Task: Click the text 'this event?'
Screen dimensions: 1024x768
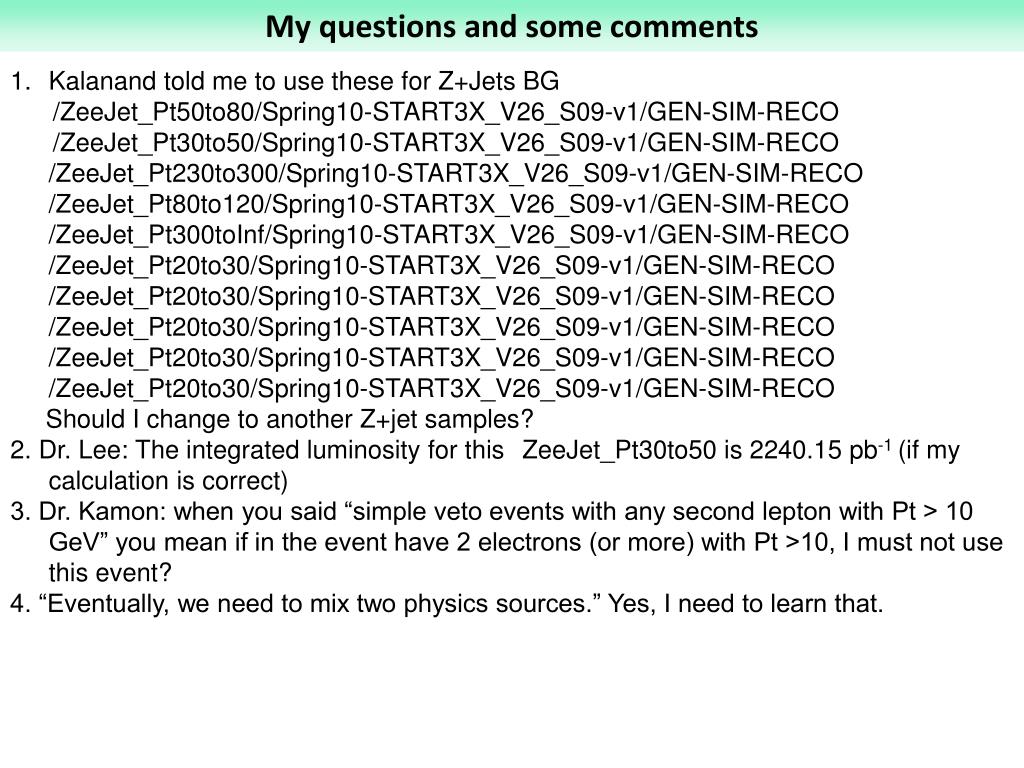Action: click(110, 573)
